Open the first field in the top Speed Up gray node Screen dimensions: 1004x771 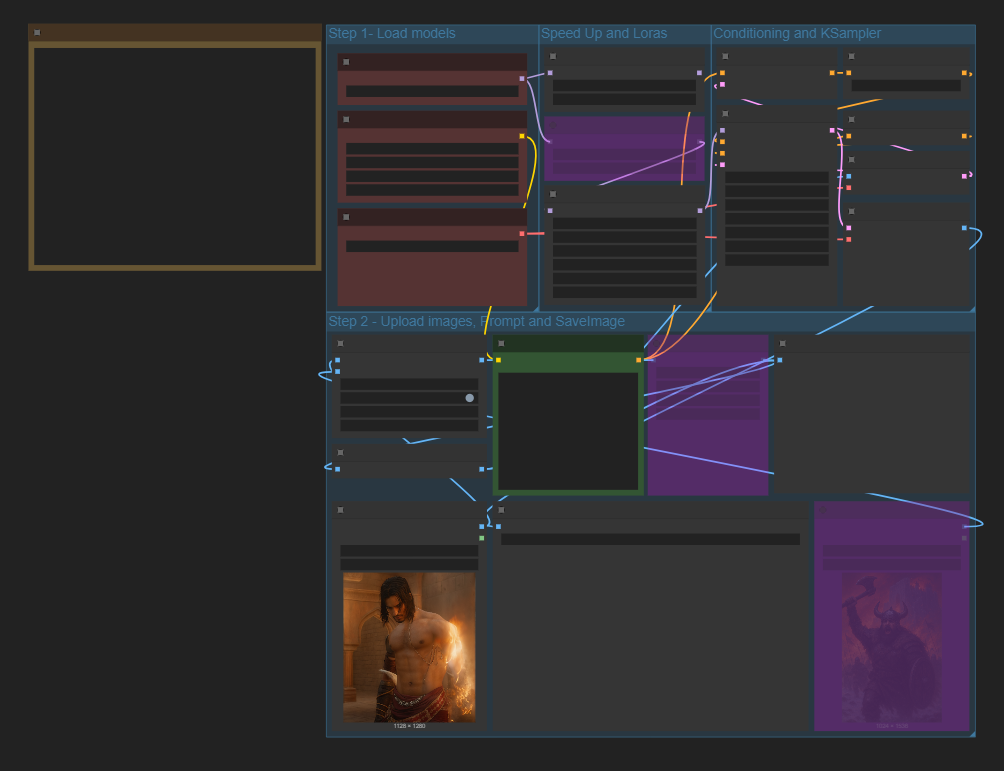tap(624, 86)
